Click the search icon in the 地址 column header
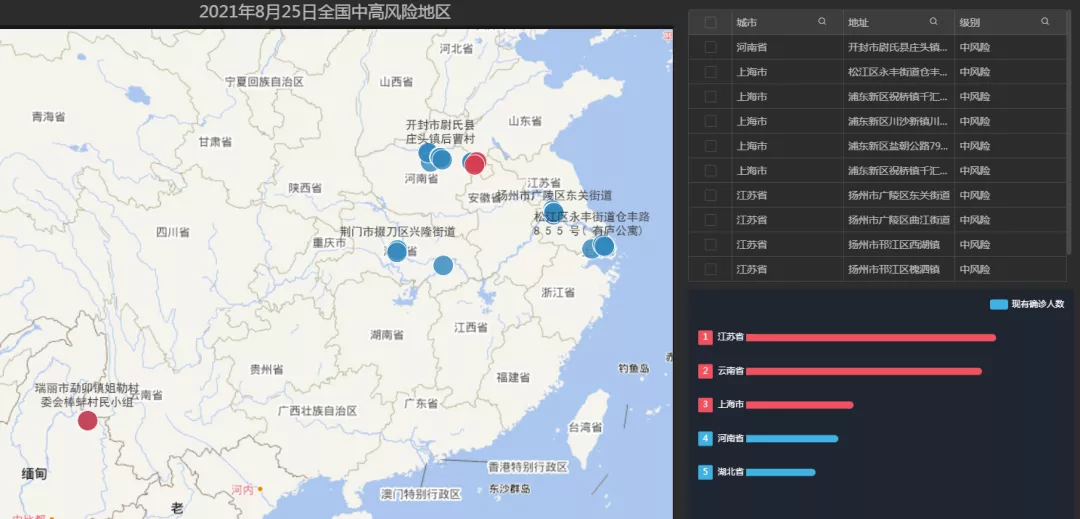This screenshot has height=519, width=1080. 933,21
